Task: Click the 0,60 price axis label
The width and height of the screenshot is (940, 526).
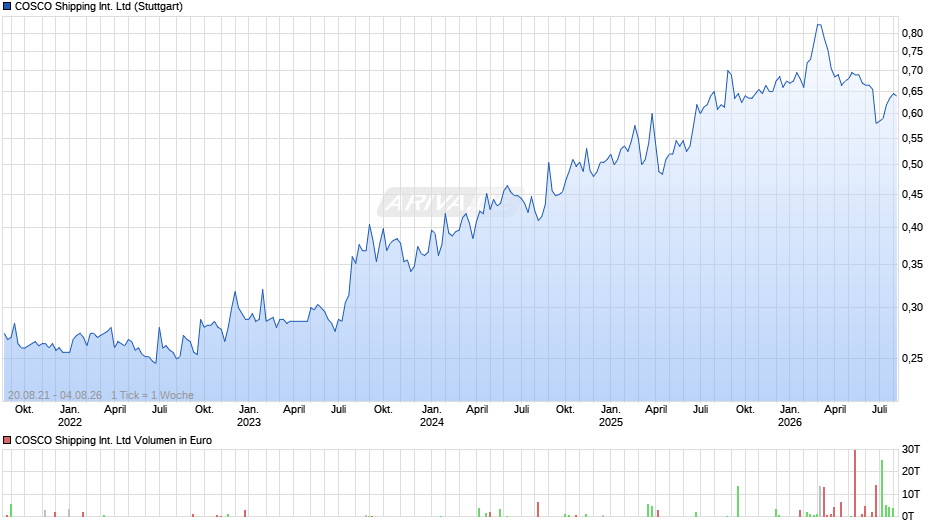Action: [912, 114]
